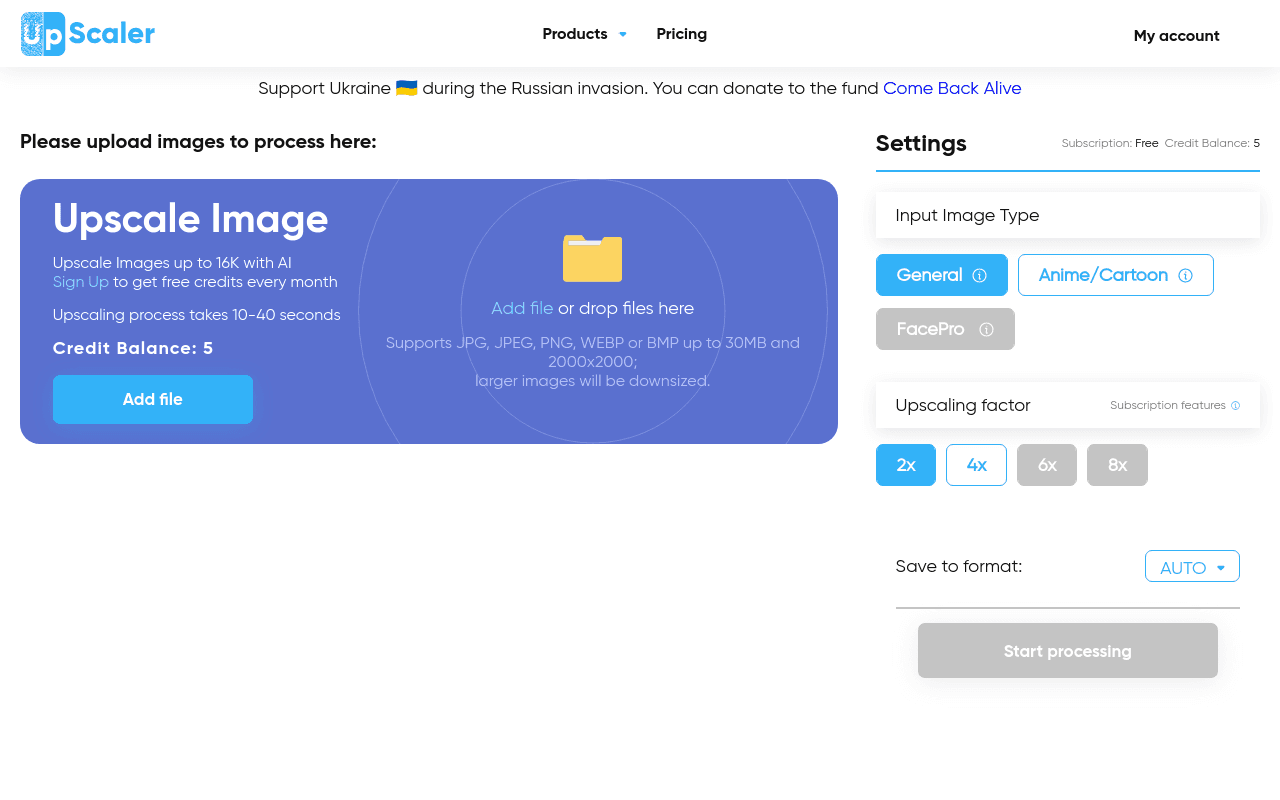Click the yellow folder upload icon

point(592,258)
